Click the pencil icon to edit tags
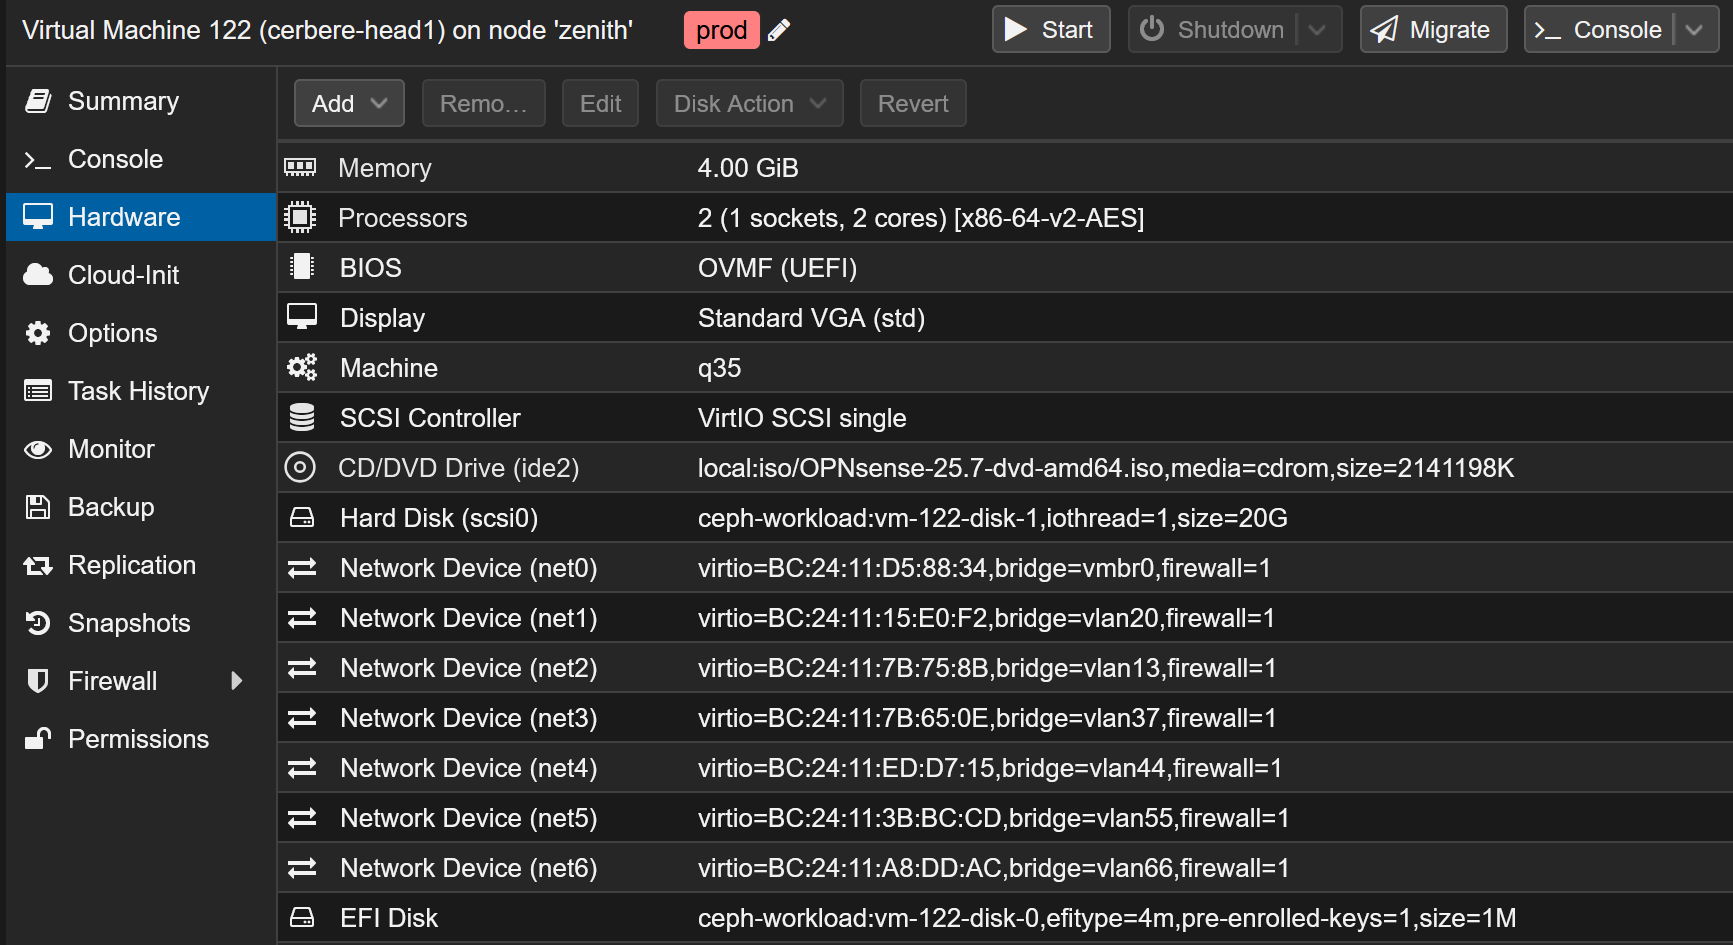1733x945 pixels. tap(779, 30)
